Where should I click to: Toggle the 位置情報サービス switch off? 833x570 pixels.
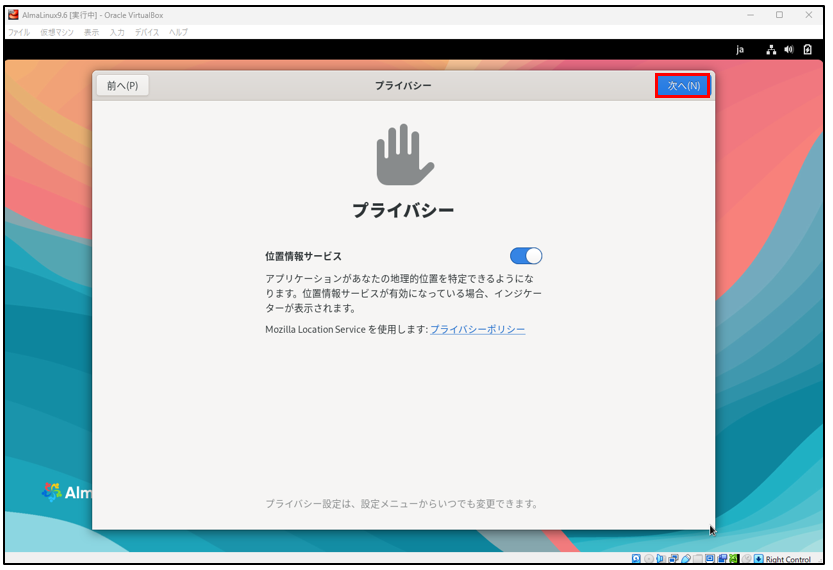526,256
